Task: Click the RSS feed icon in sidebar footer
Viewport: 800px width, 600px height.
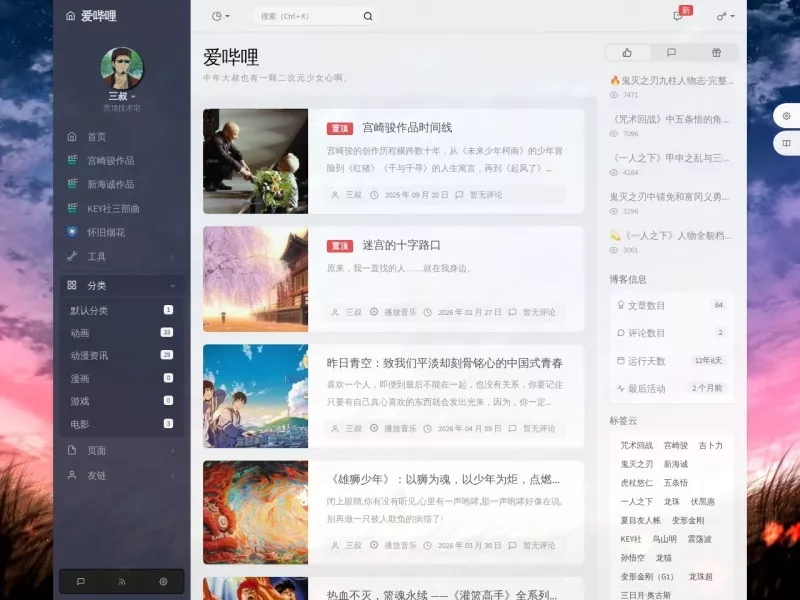Action: [x=122, y=581]
